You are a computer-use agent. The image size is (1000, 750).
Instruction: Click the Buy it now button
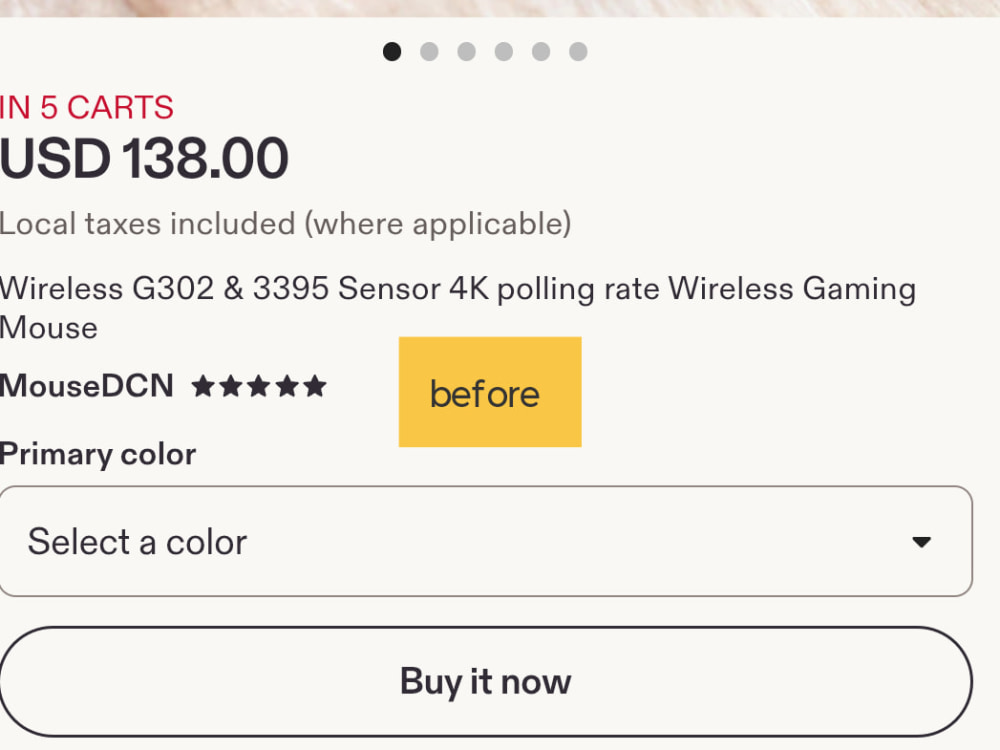[x=486, y=682]
